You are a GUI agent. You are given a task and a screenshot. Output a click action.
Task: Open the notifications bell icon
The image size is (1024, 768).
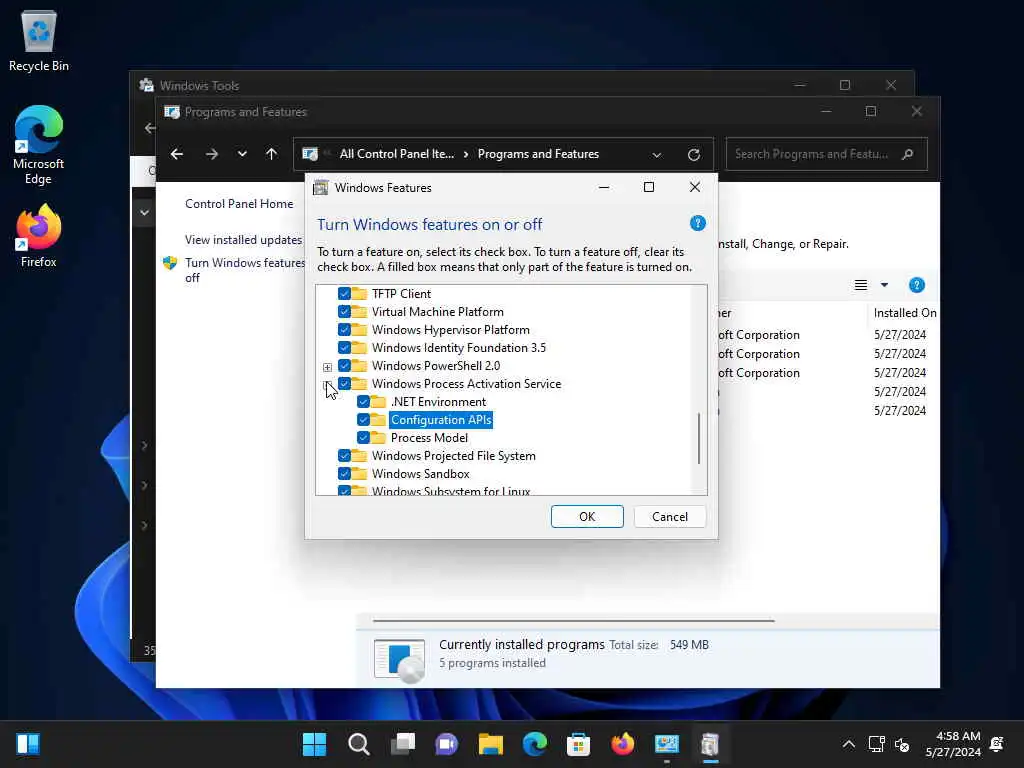click(997, 744)
